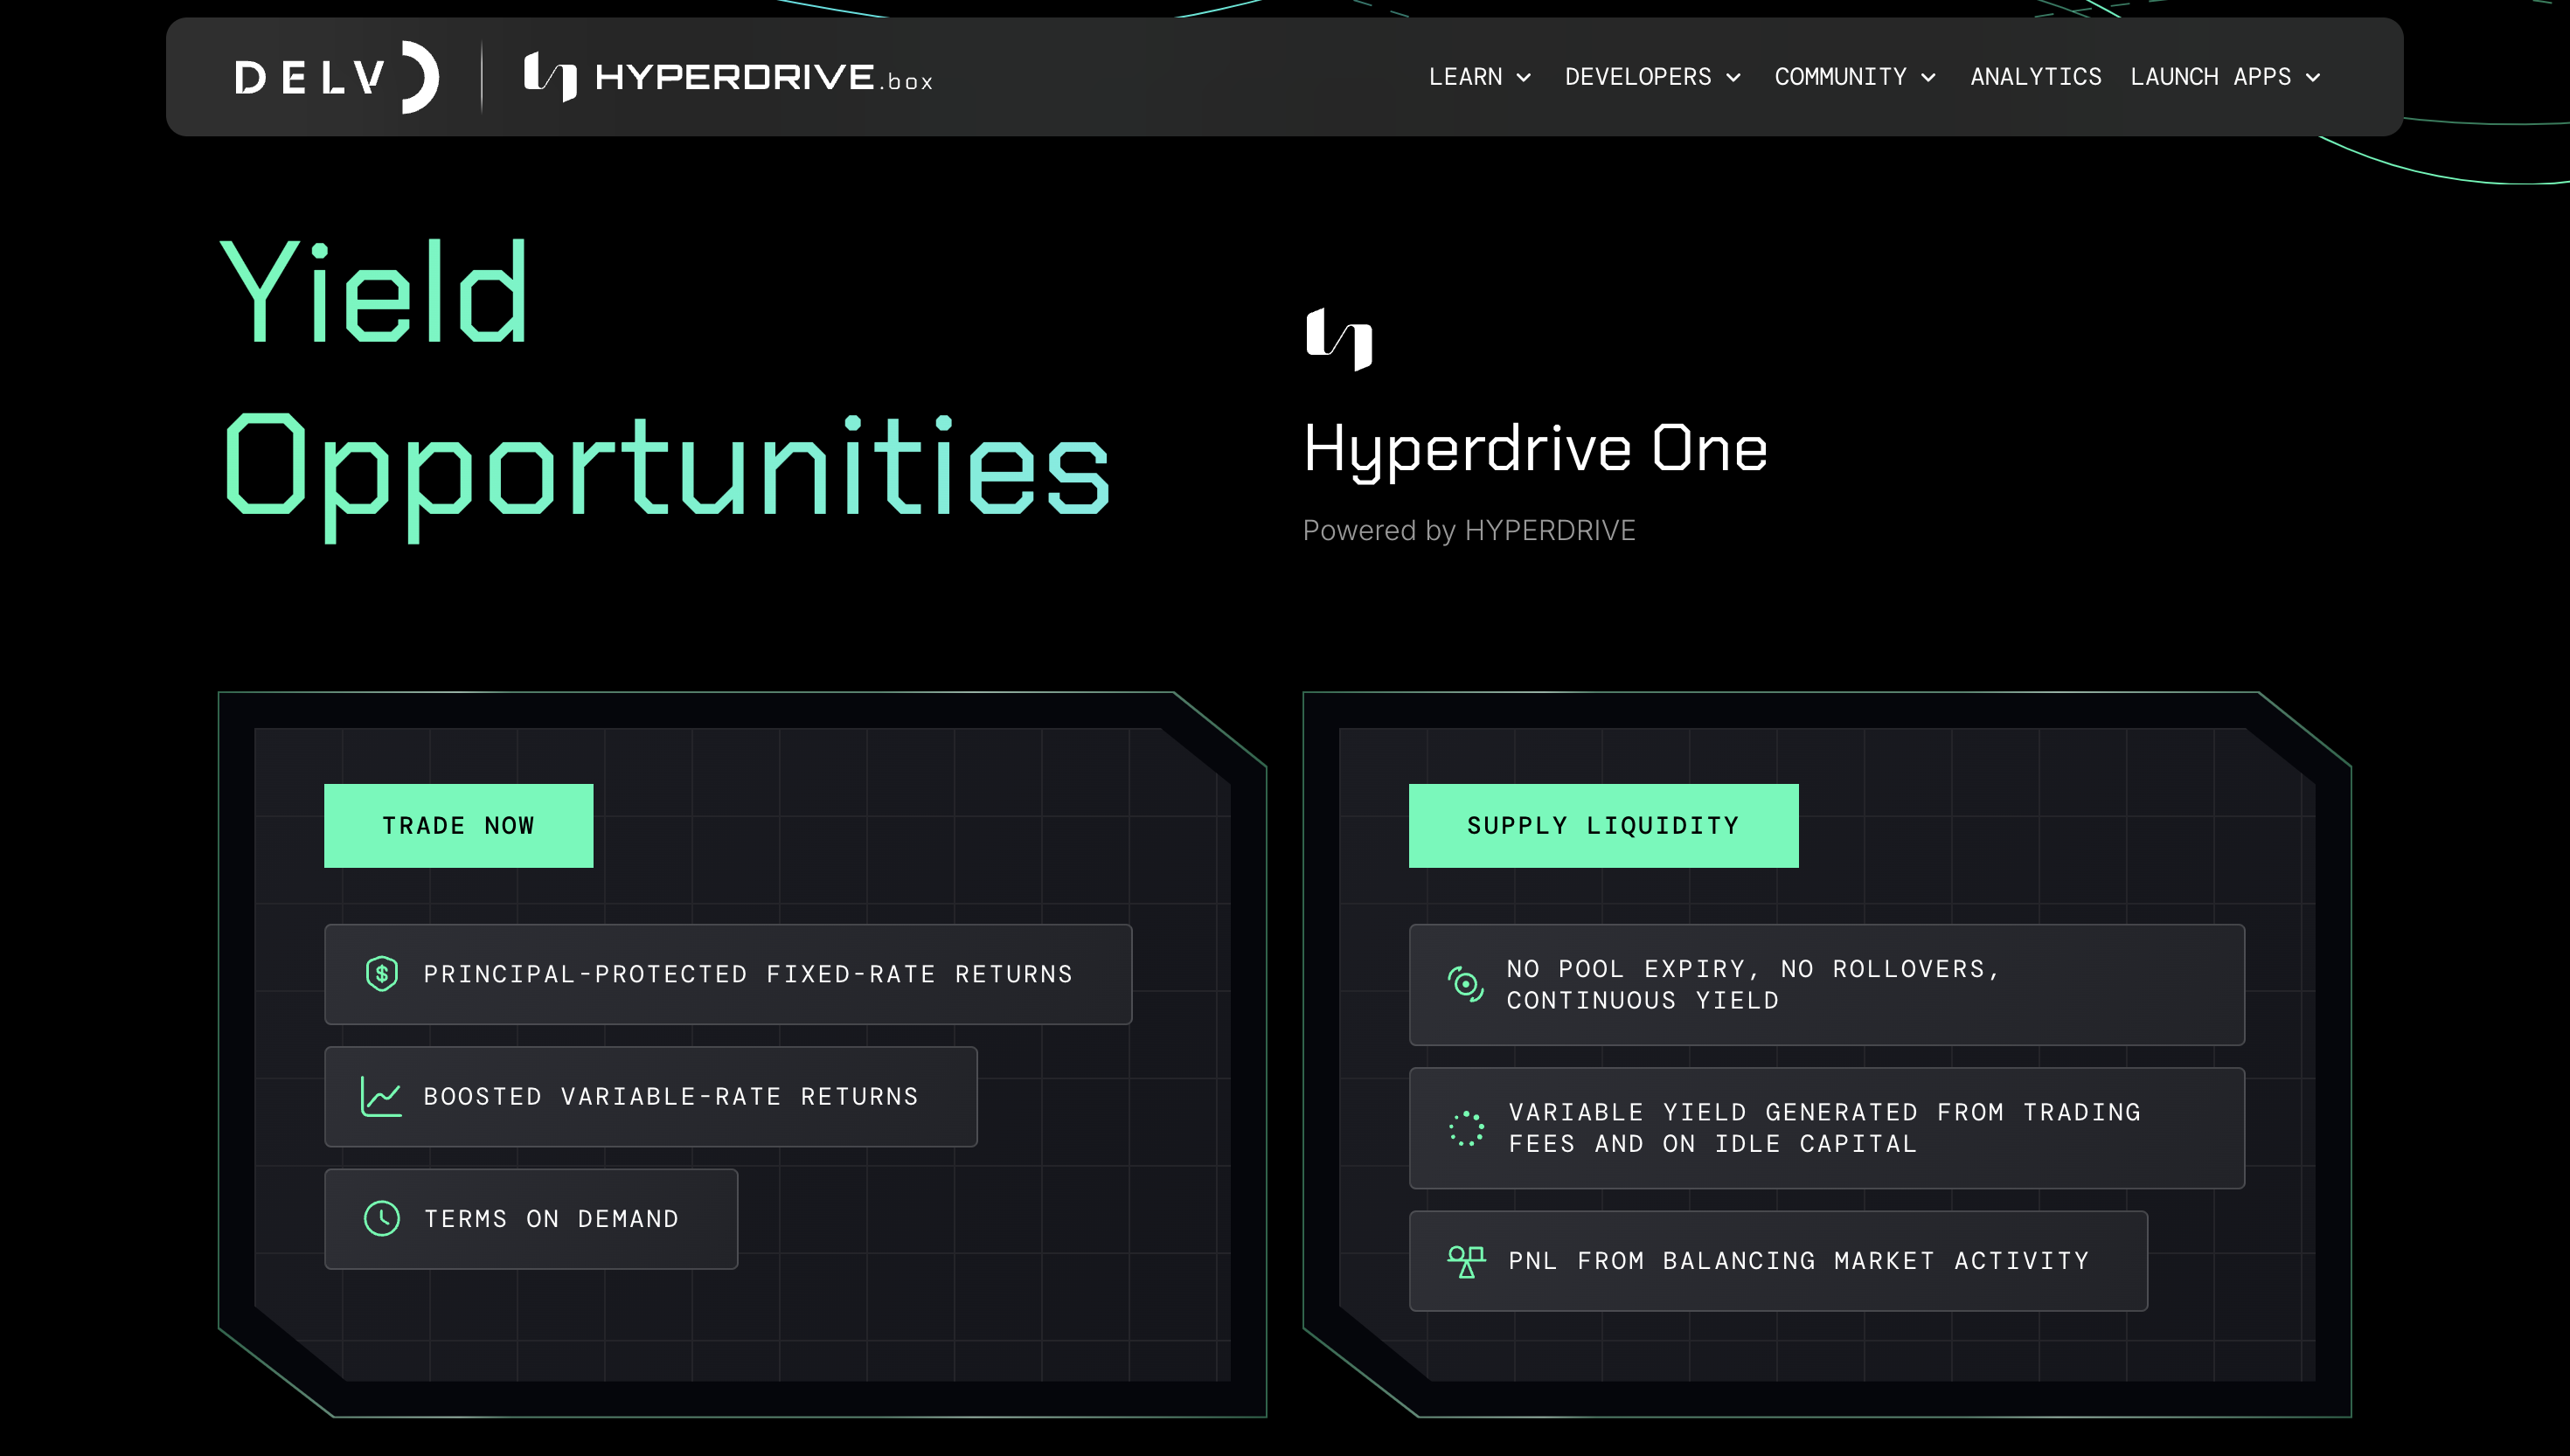Expand the Community menu chevron
2570x1456 pixels.
tap(1929, 78)
